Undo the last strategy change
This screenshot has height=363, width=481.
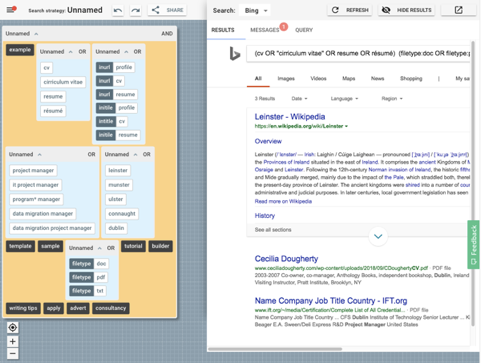[x=118, y=10]
